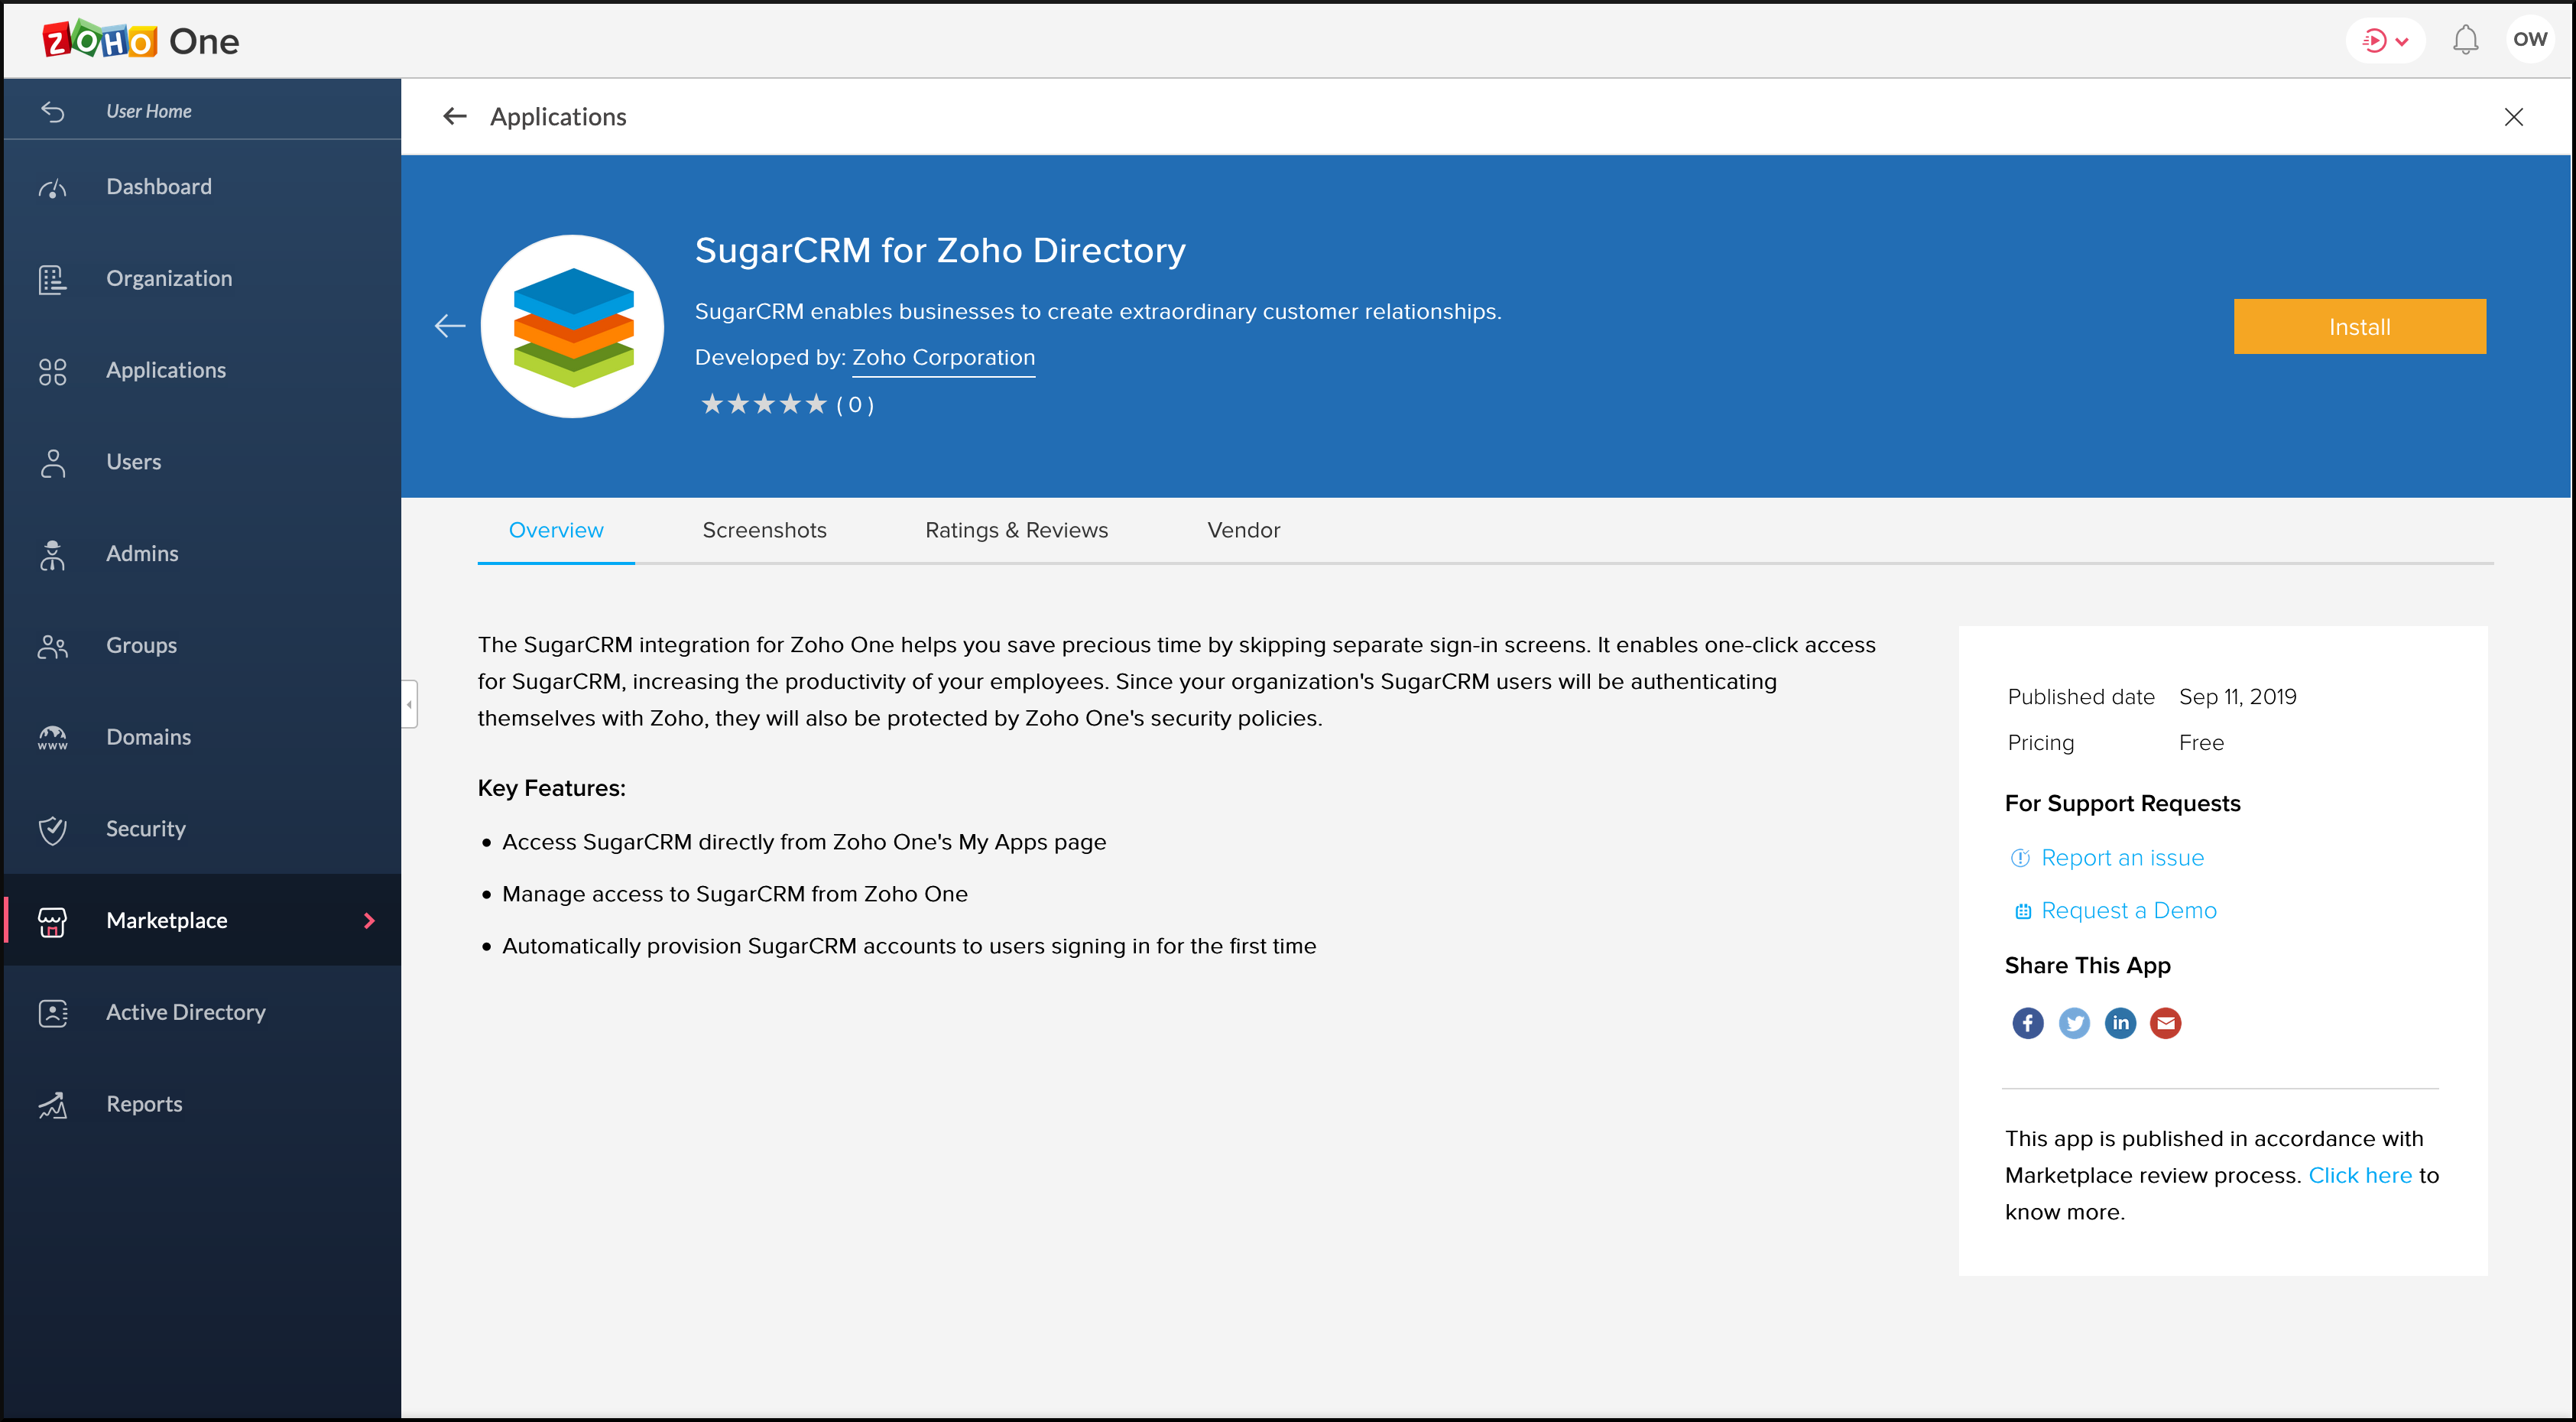Click the Free pricing value

pos(2201,743)
